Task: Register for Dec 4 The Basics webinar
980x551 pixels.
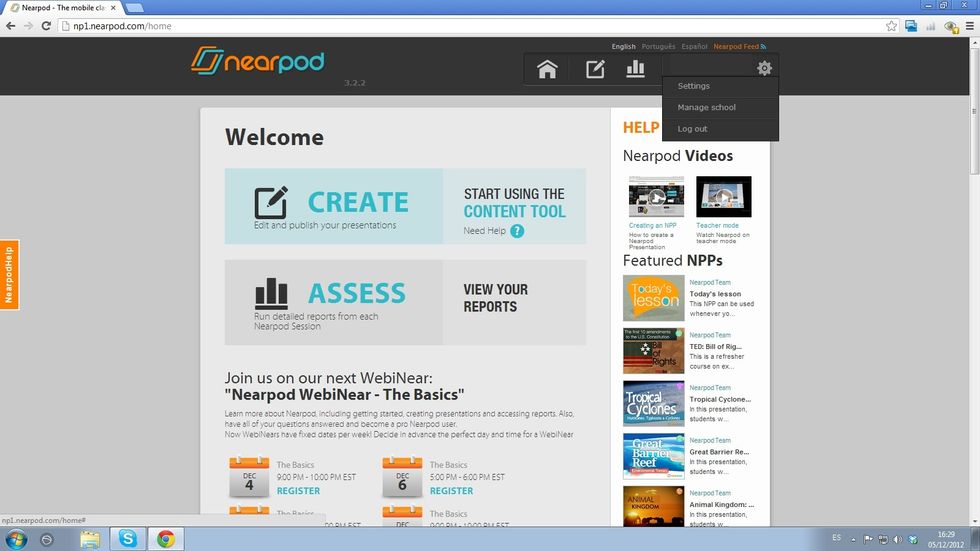Action: [x=298, y=491]
